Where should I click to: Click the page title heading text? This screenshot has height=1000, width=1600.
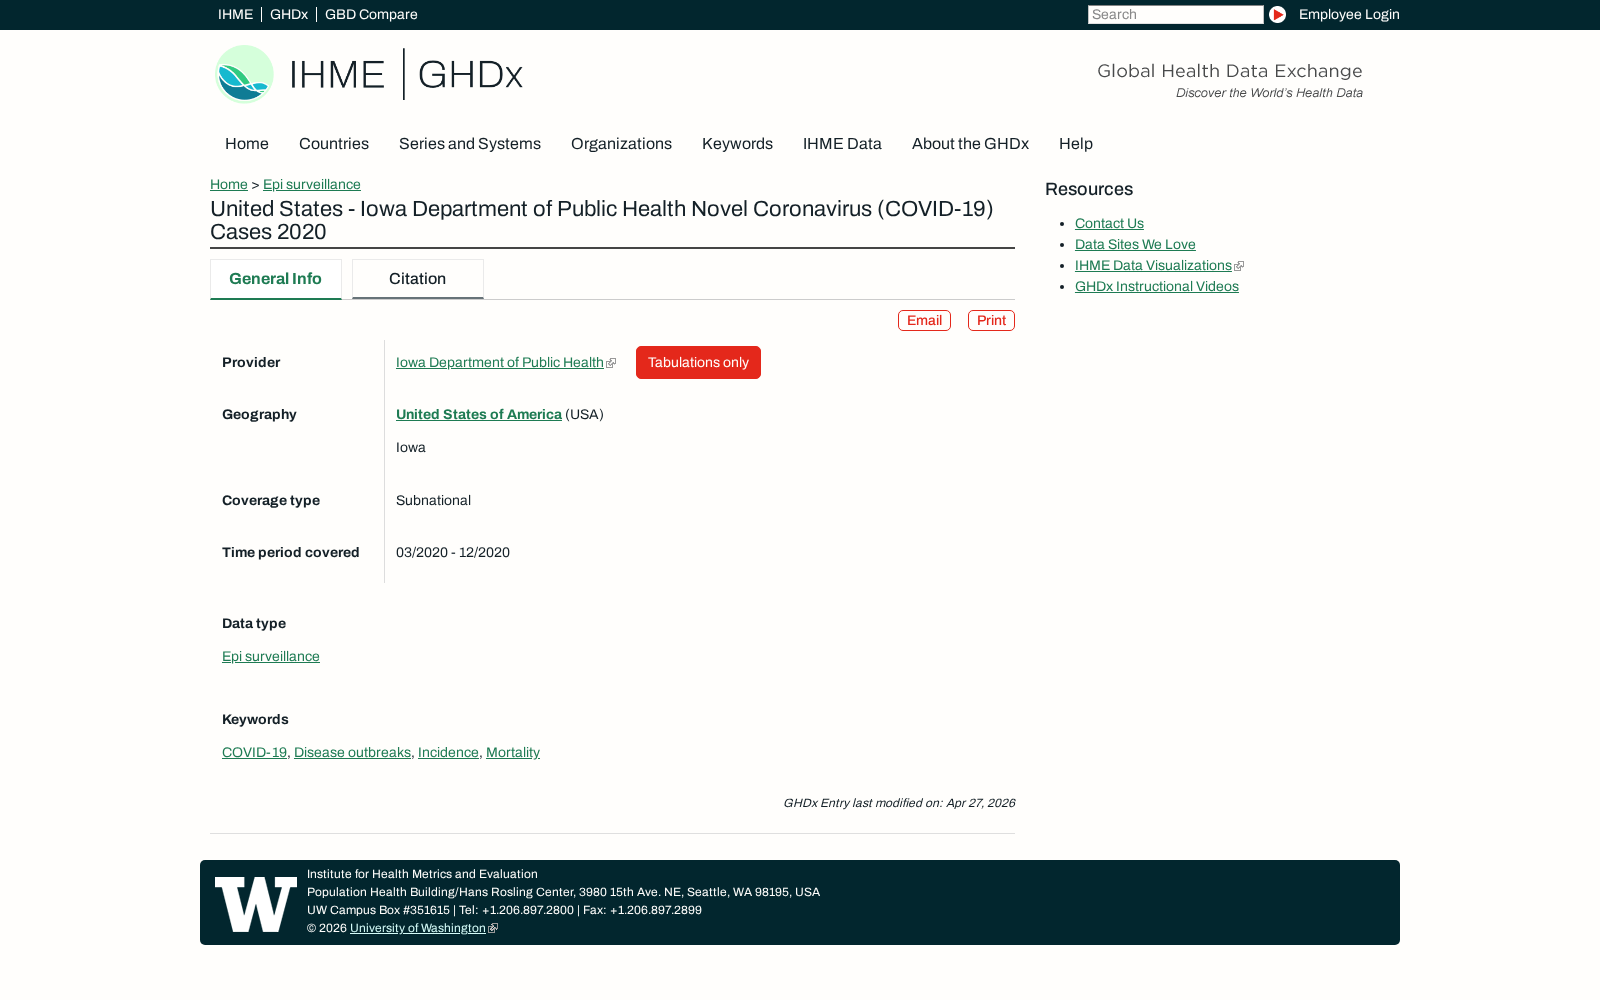(602, 220)
